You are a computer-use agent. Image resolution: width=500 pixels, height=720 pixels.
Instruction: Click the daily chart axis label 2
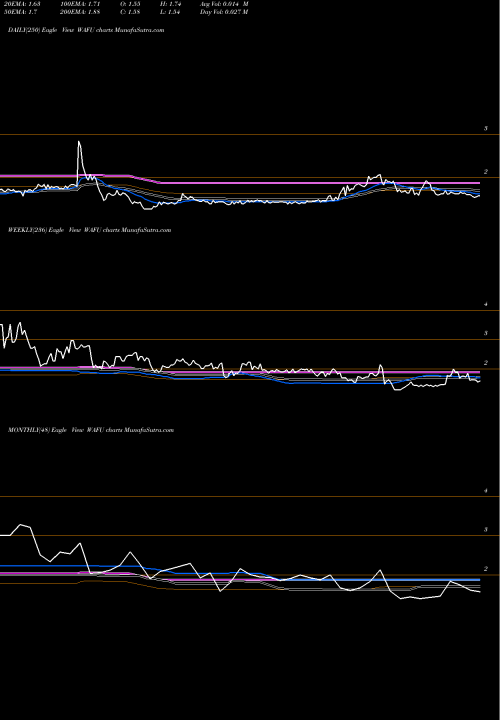tap(486, 172)
